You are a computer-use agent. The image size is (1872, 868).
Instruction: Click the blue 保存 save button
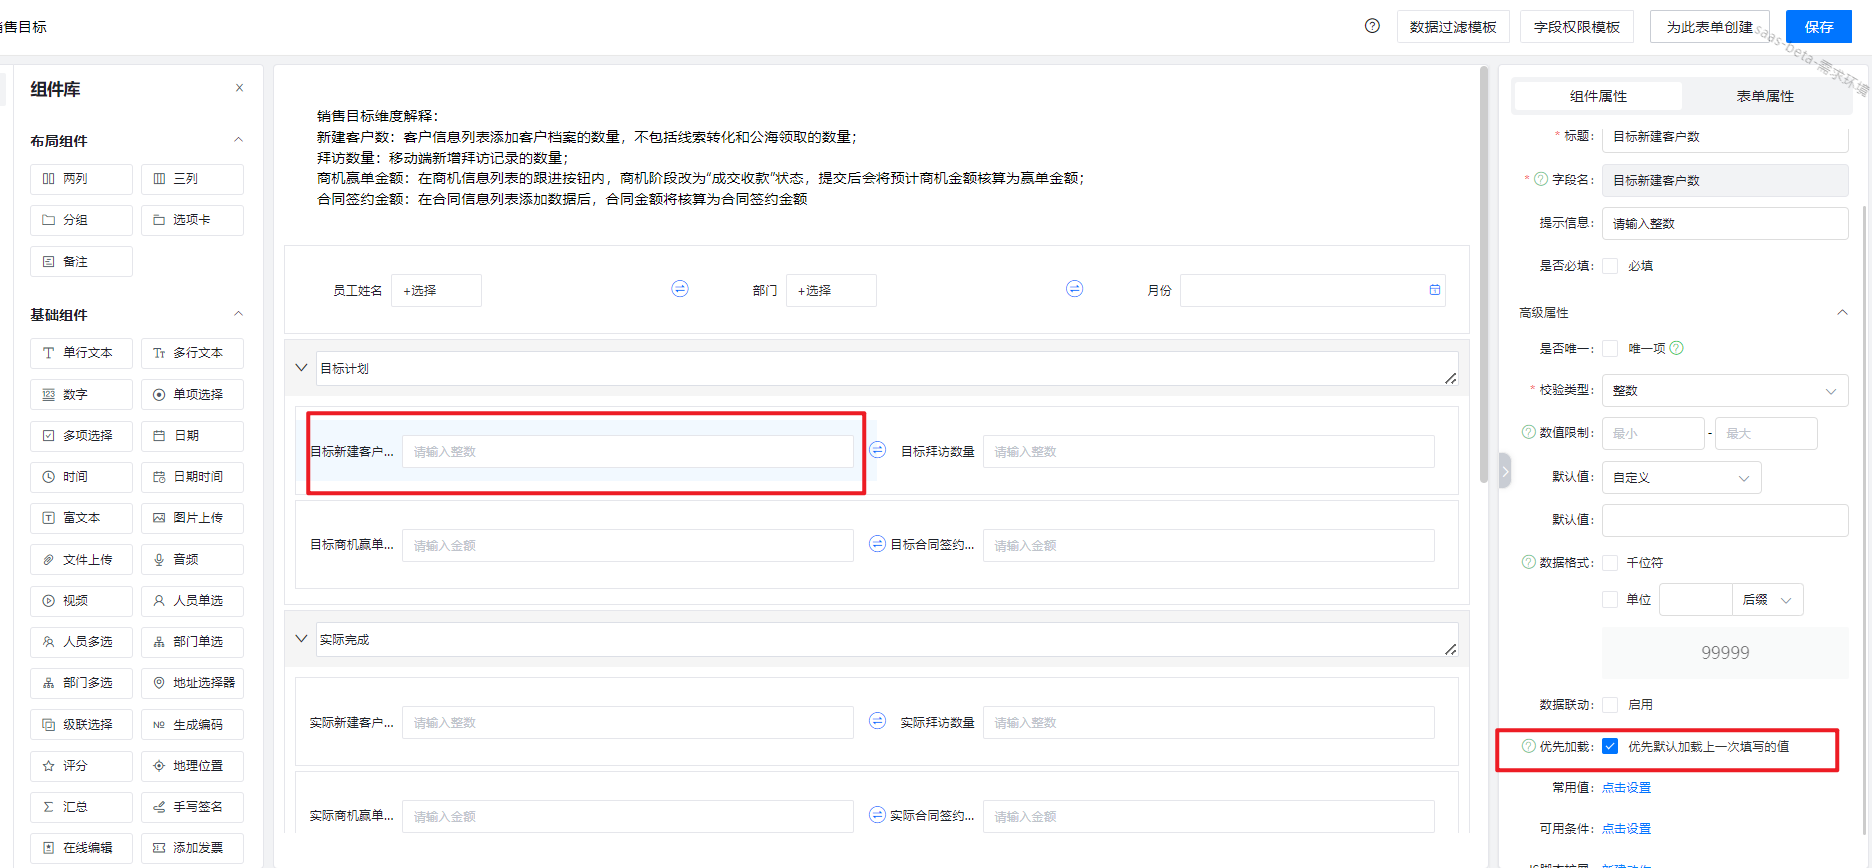coord(1819,27)
